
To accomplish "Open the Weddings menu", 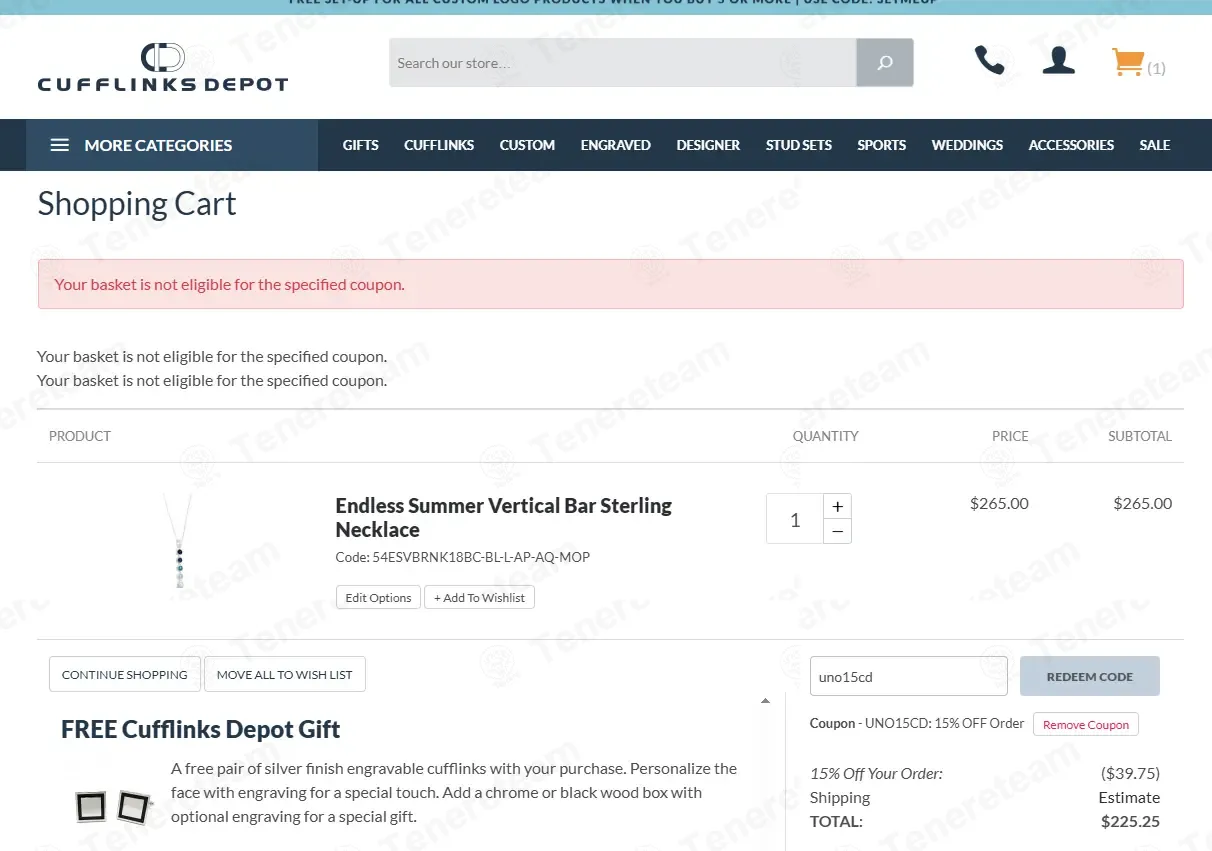I will 967,145.
